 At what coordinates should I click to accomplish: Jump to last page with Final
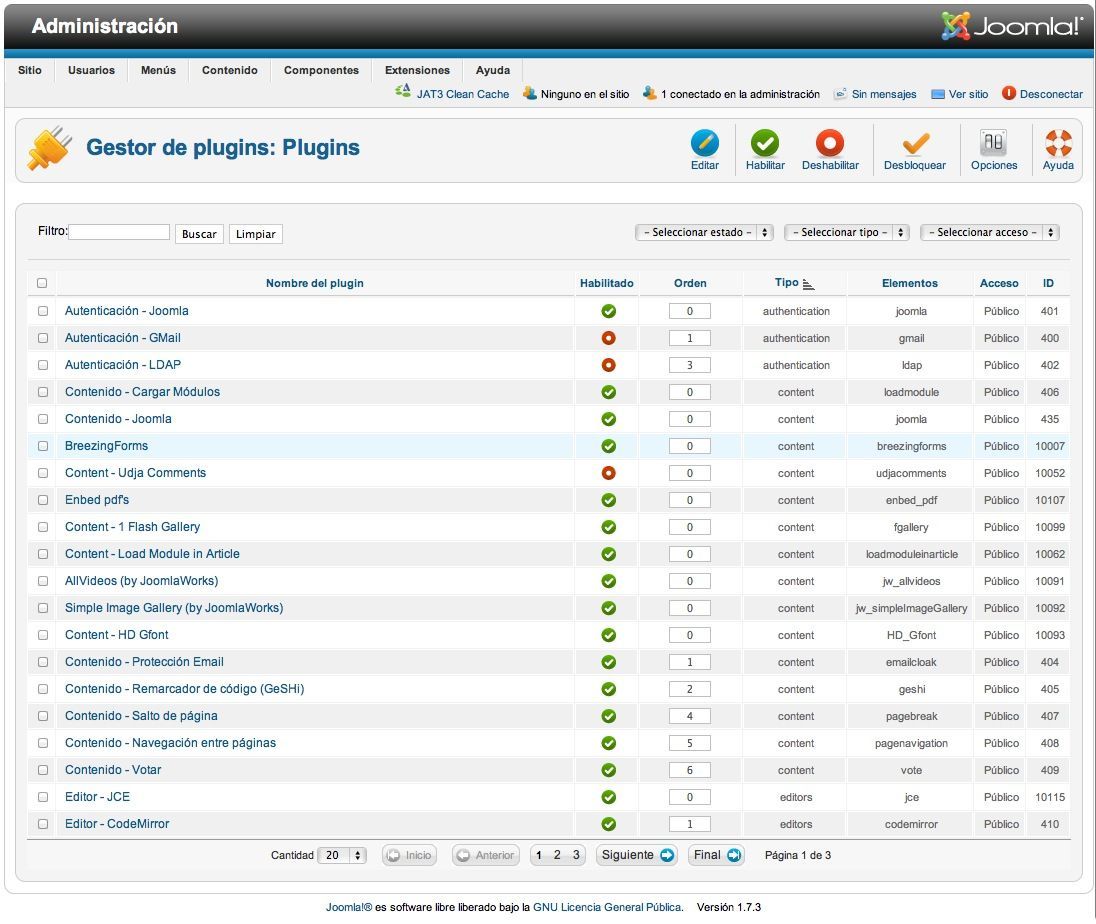tap(716, 855)
